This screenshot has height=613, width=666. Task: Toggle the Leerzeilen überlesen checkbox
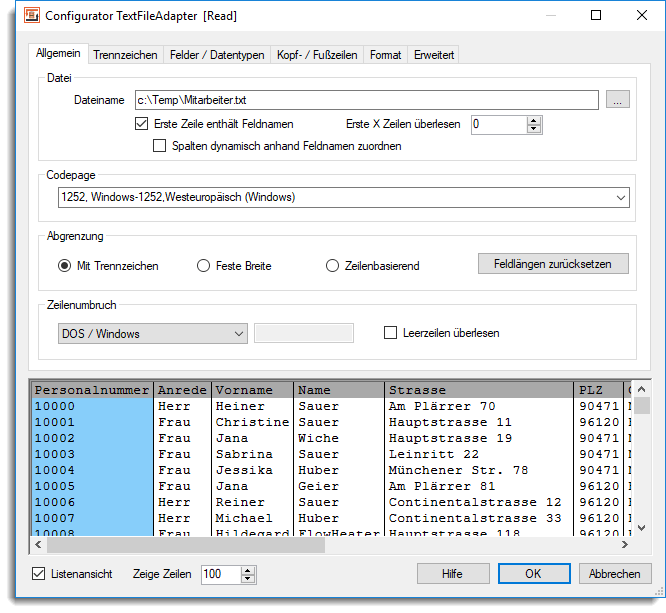(x=391, y=333)
